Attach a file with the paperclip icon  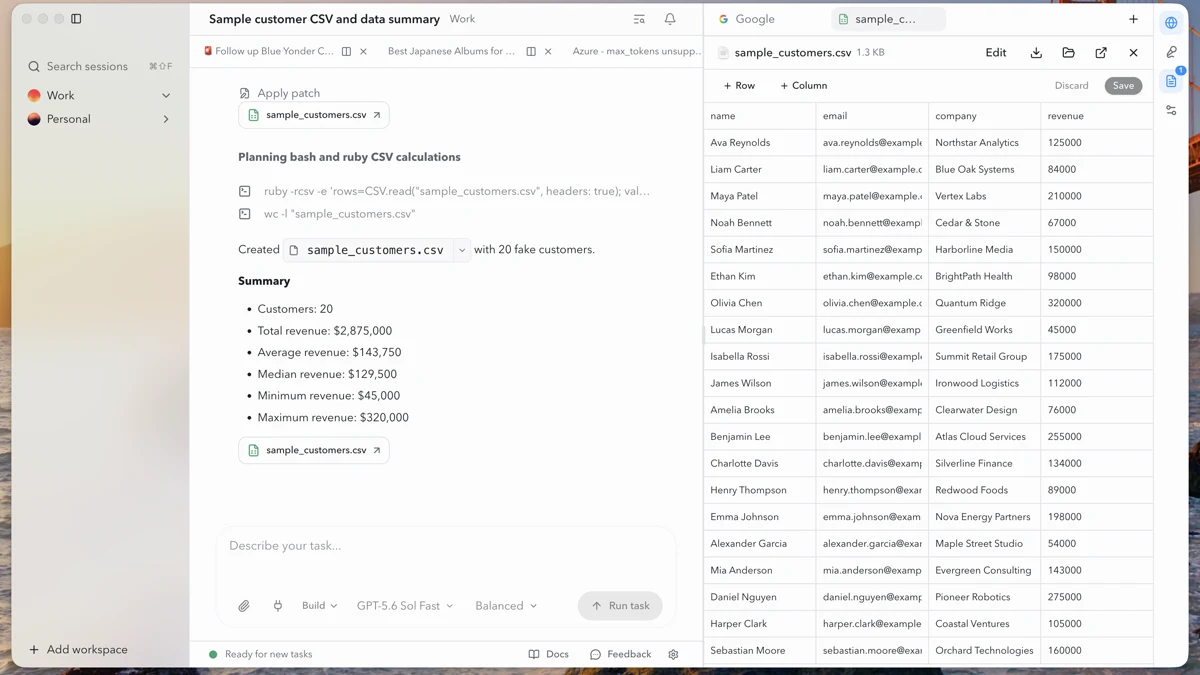244,606
